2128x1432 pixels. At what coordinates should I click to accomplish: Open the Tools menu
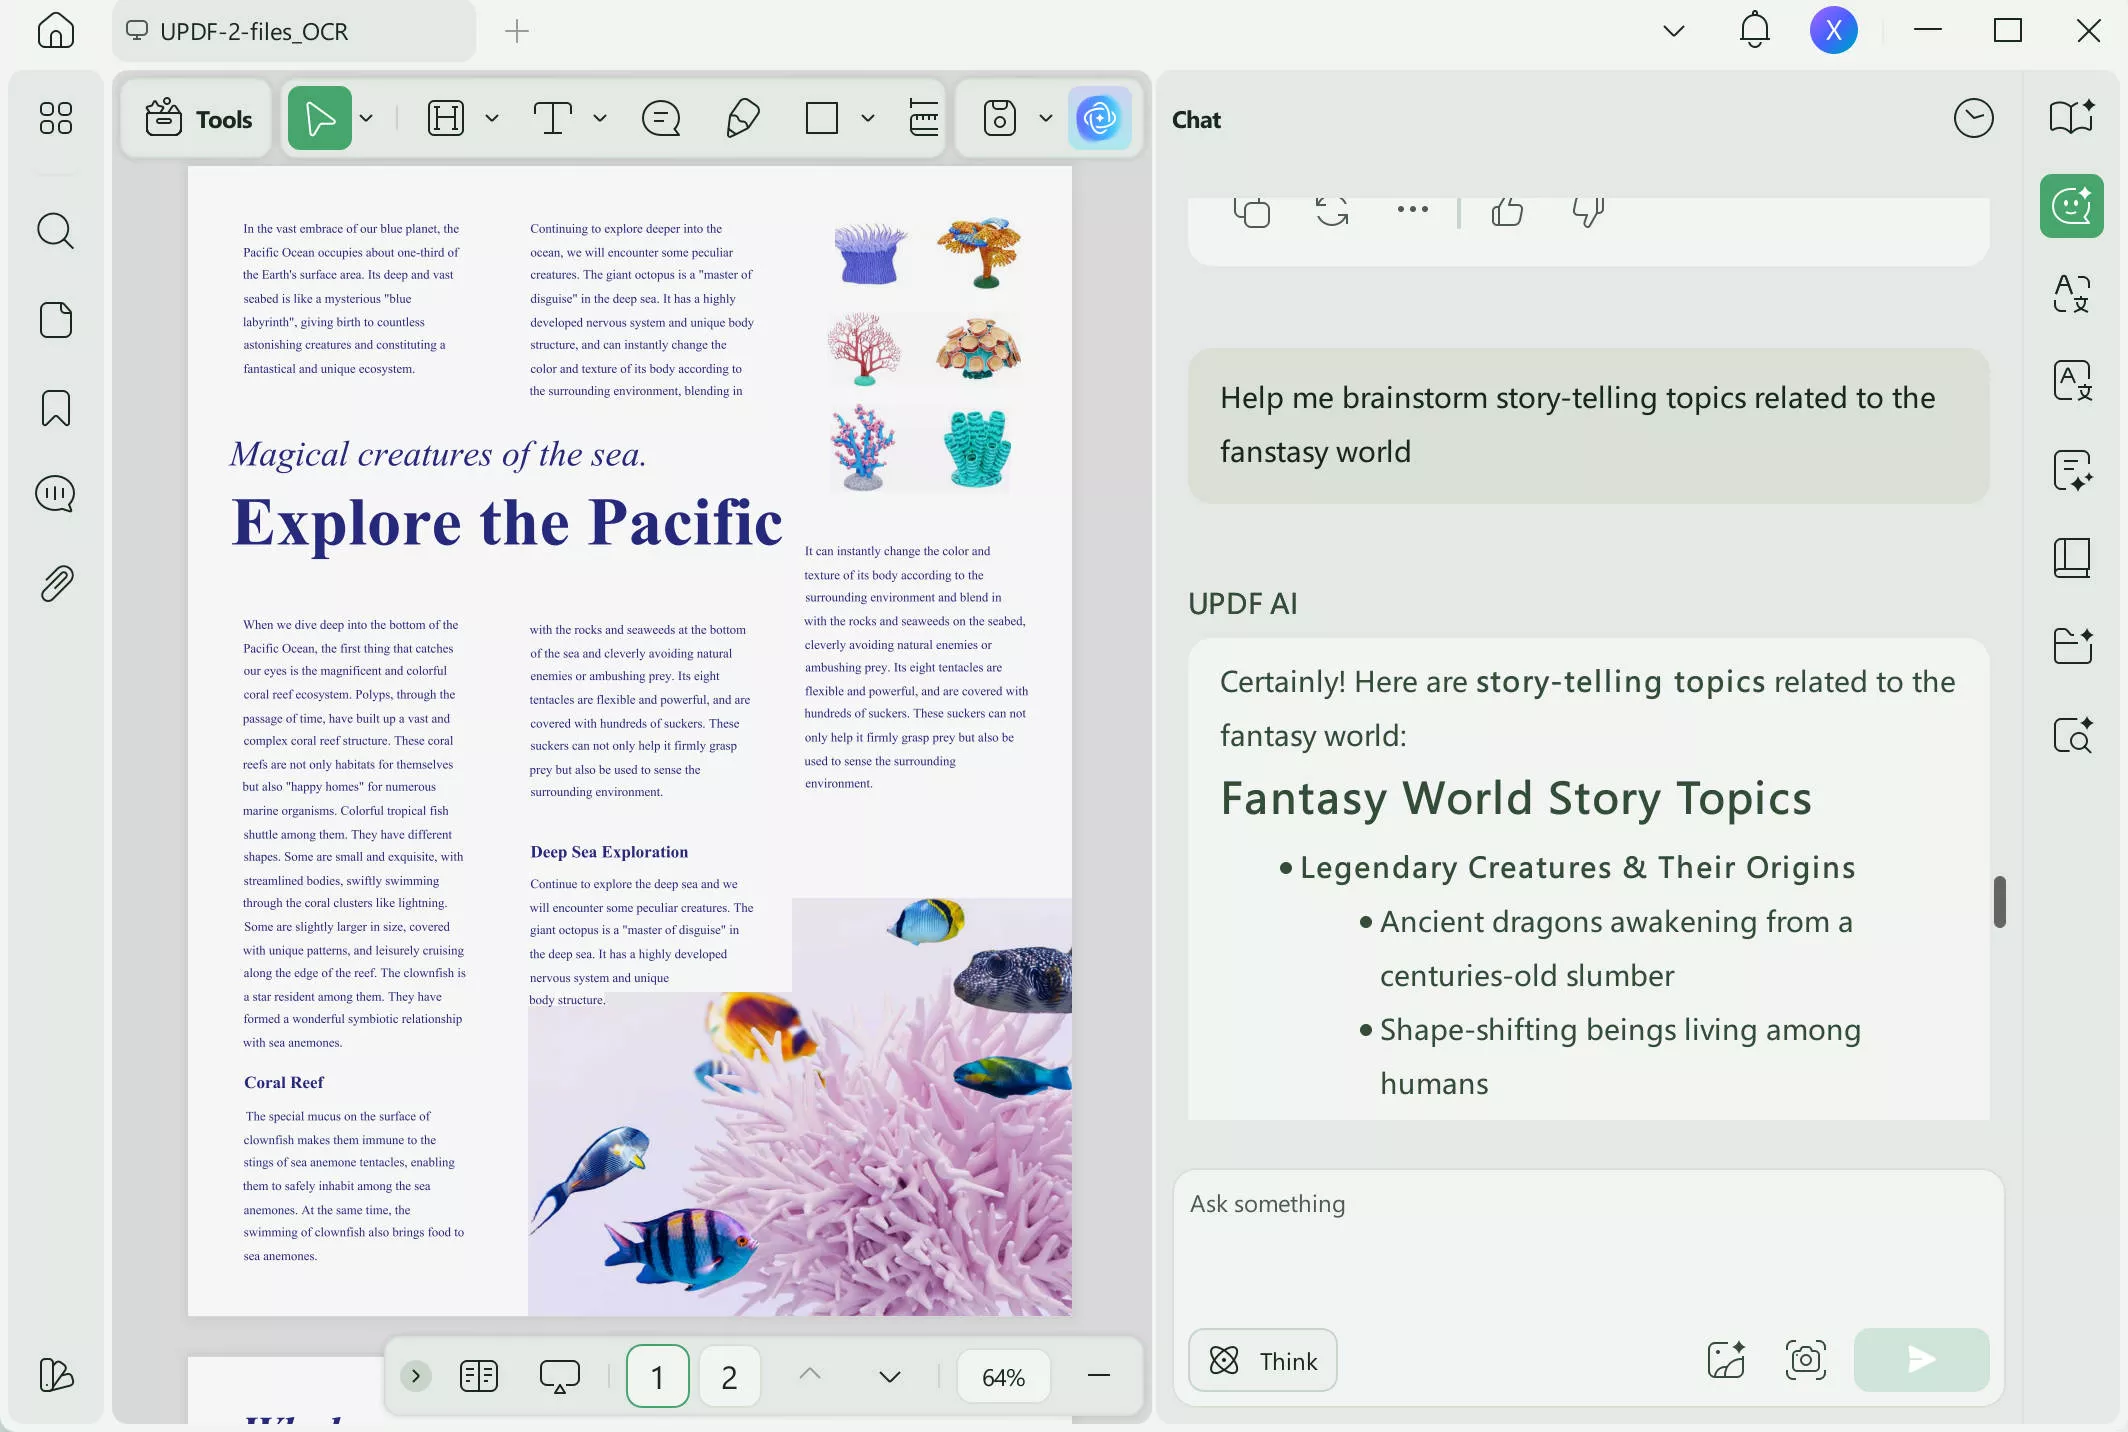[x=195, y=118]
